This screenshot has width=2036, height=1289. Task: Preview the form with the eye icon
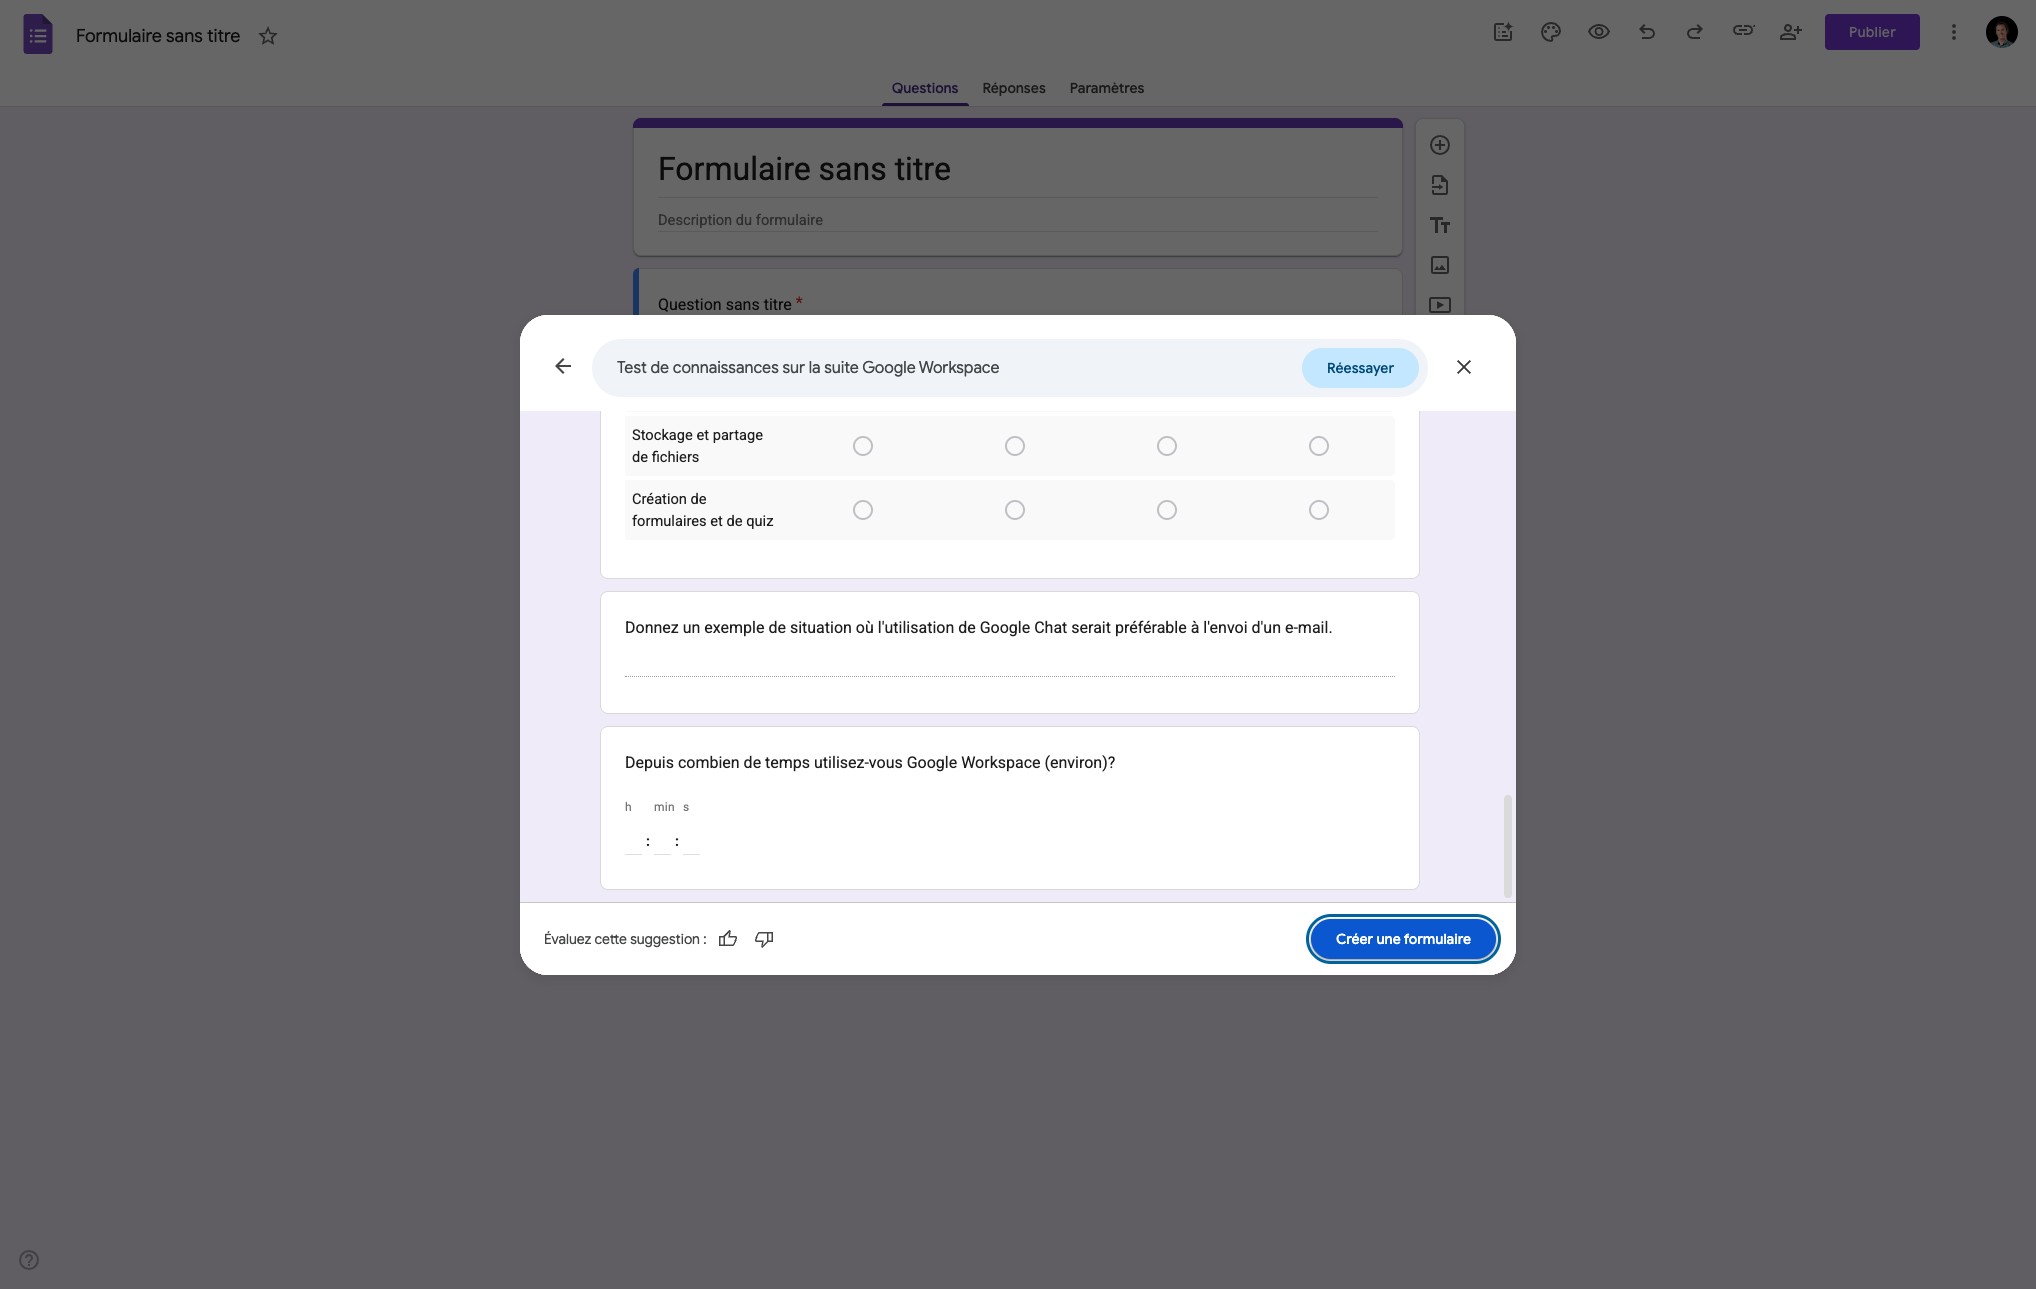tap(1599, 32)
